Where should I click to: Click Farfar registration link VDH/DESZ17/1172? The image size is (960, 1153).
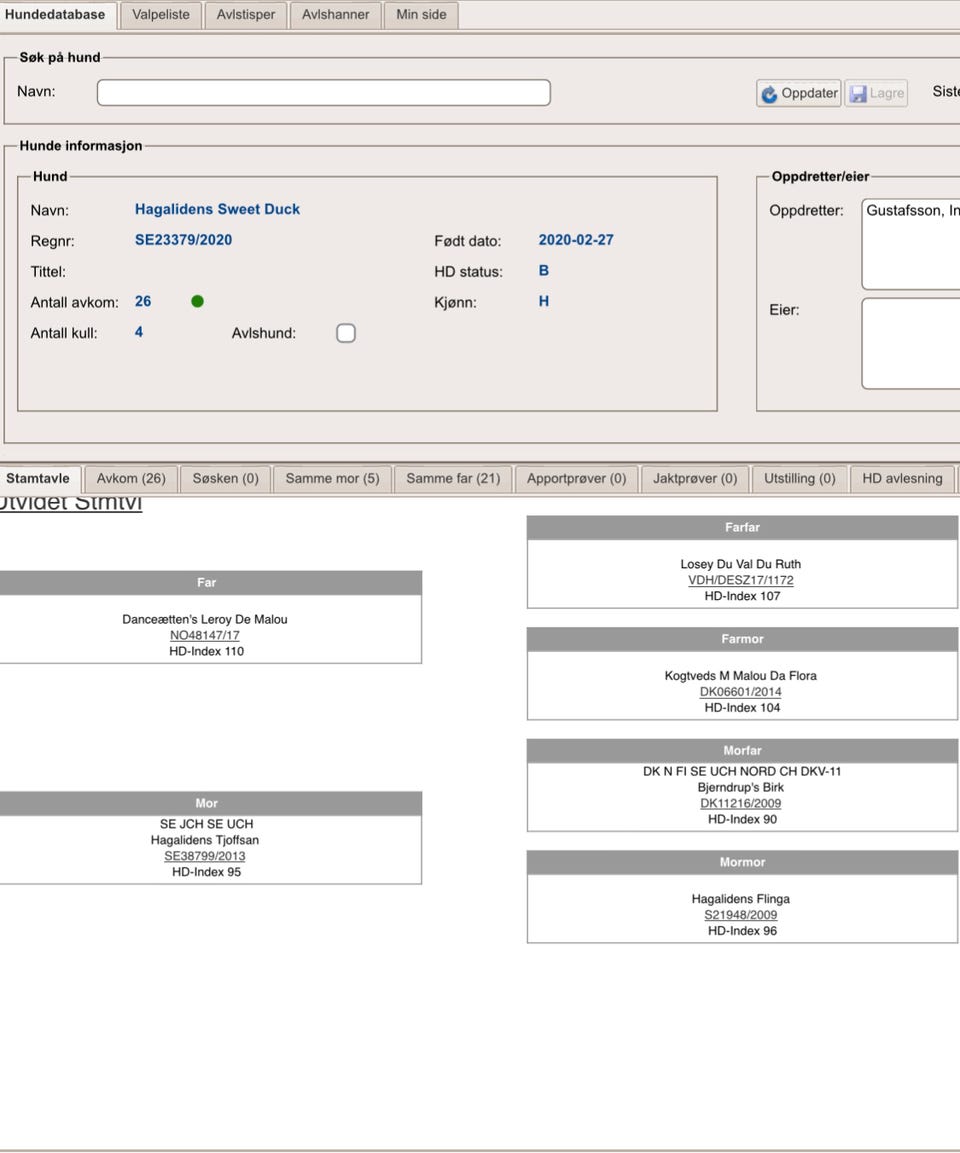tap(741, 581)
